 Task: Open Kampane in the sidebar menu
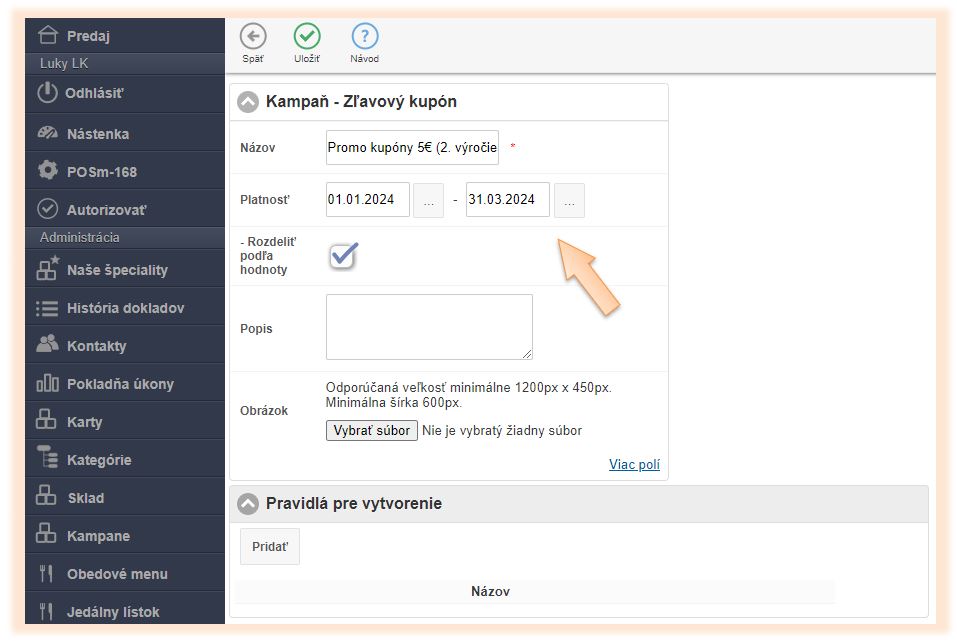(98, 536)
